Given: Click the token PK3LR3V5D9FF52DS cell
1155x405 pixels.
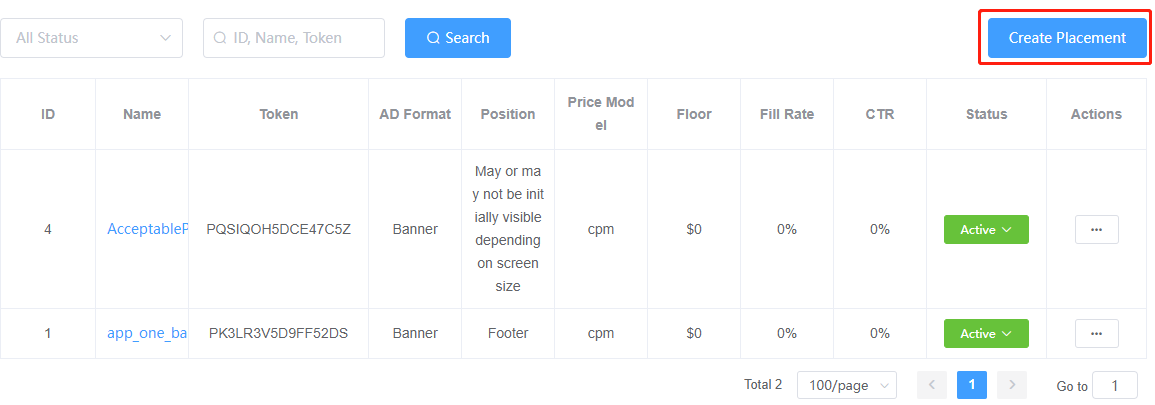Looking at the screenshot, I should point(278,333).
